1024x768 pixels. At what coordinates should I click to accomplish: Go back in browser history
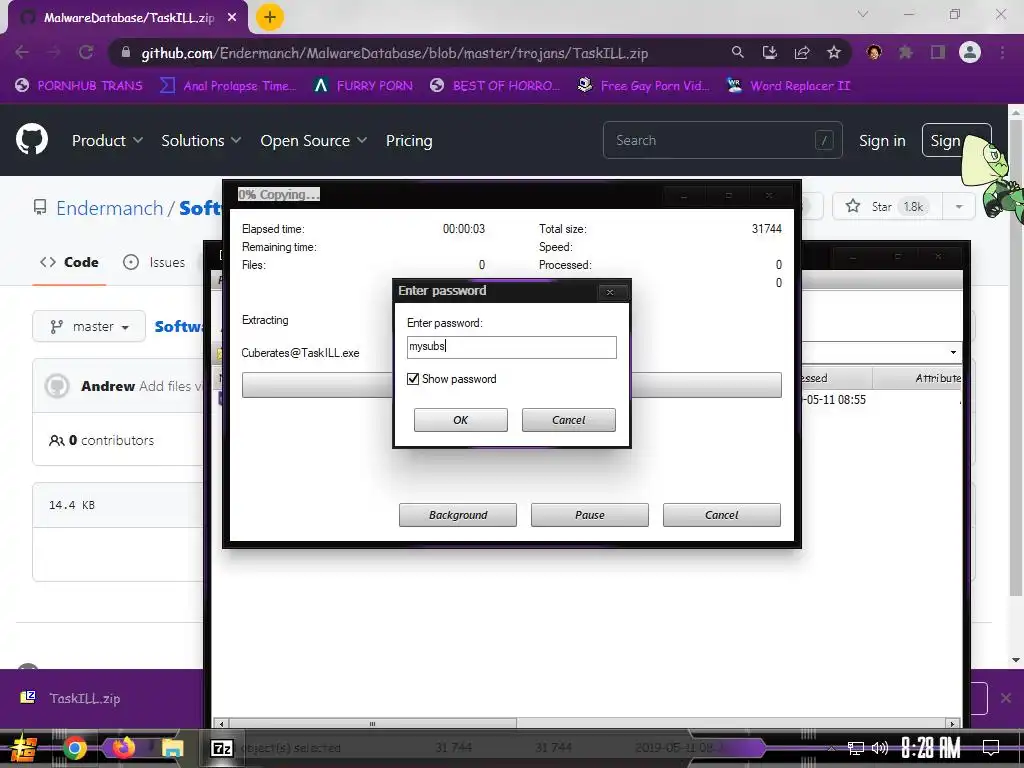pyautogui.click(x=22, y=52)
